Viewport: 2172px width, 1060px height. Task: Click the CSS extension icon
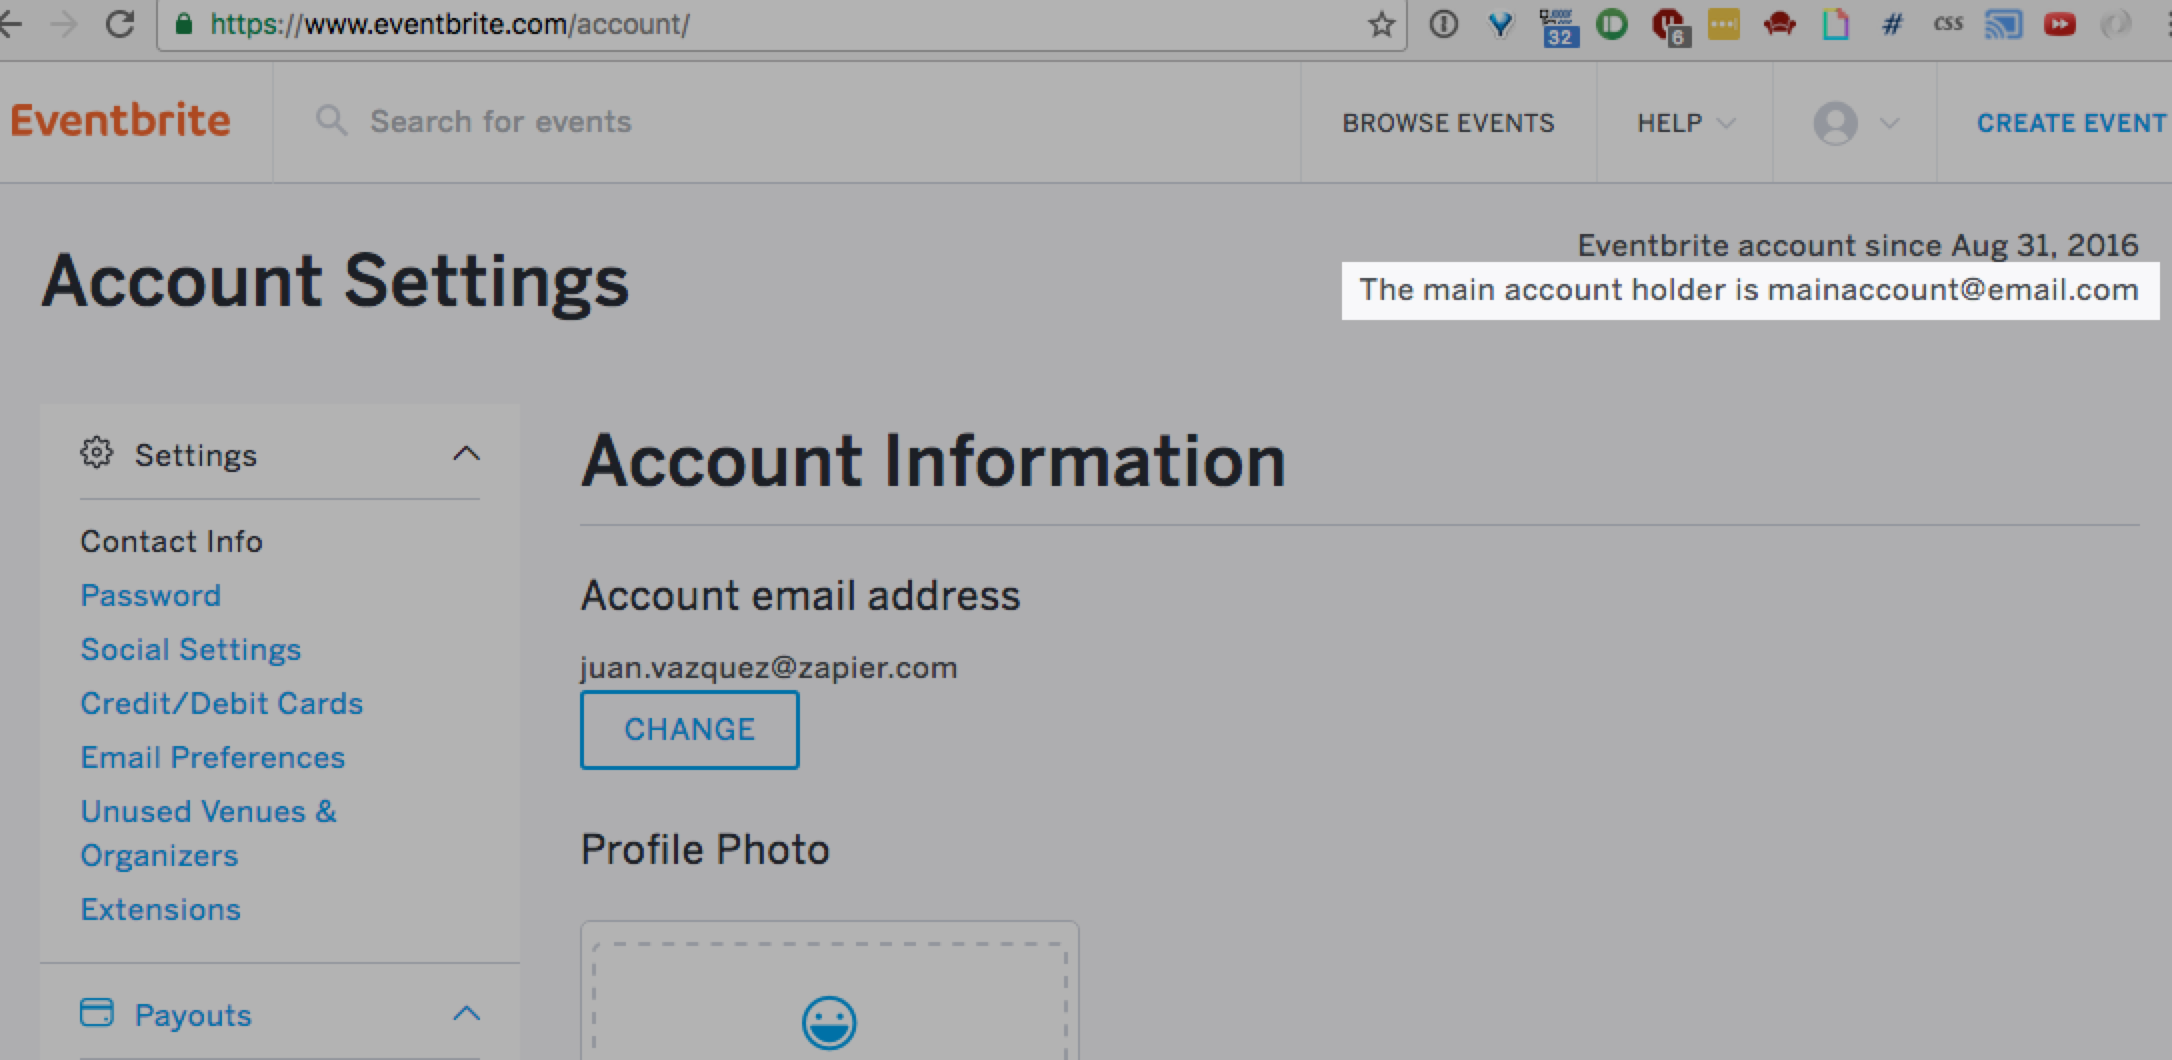pos(1948,23)
